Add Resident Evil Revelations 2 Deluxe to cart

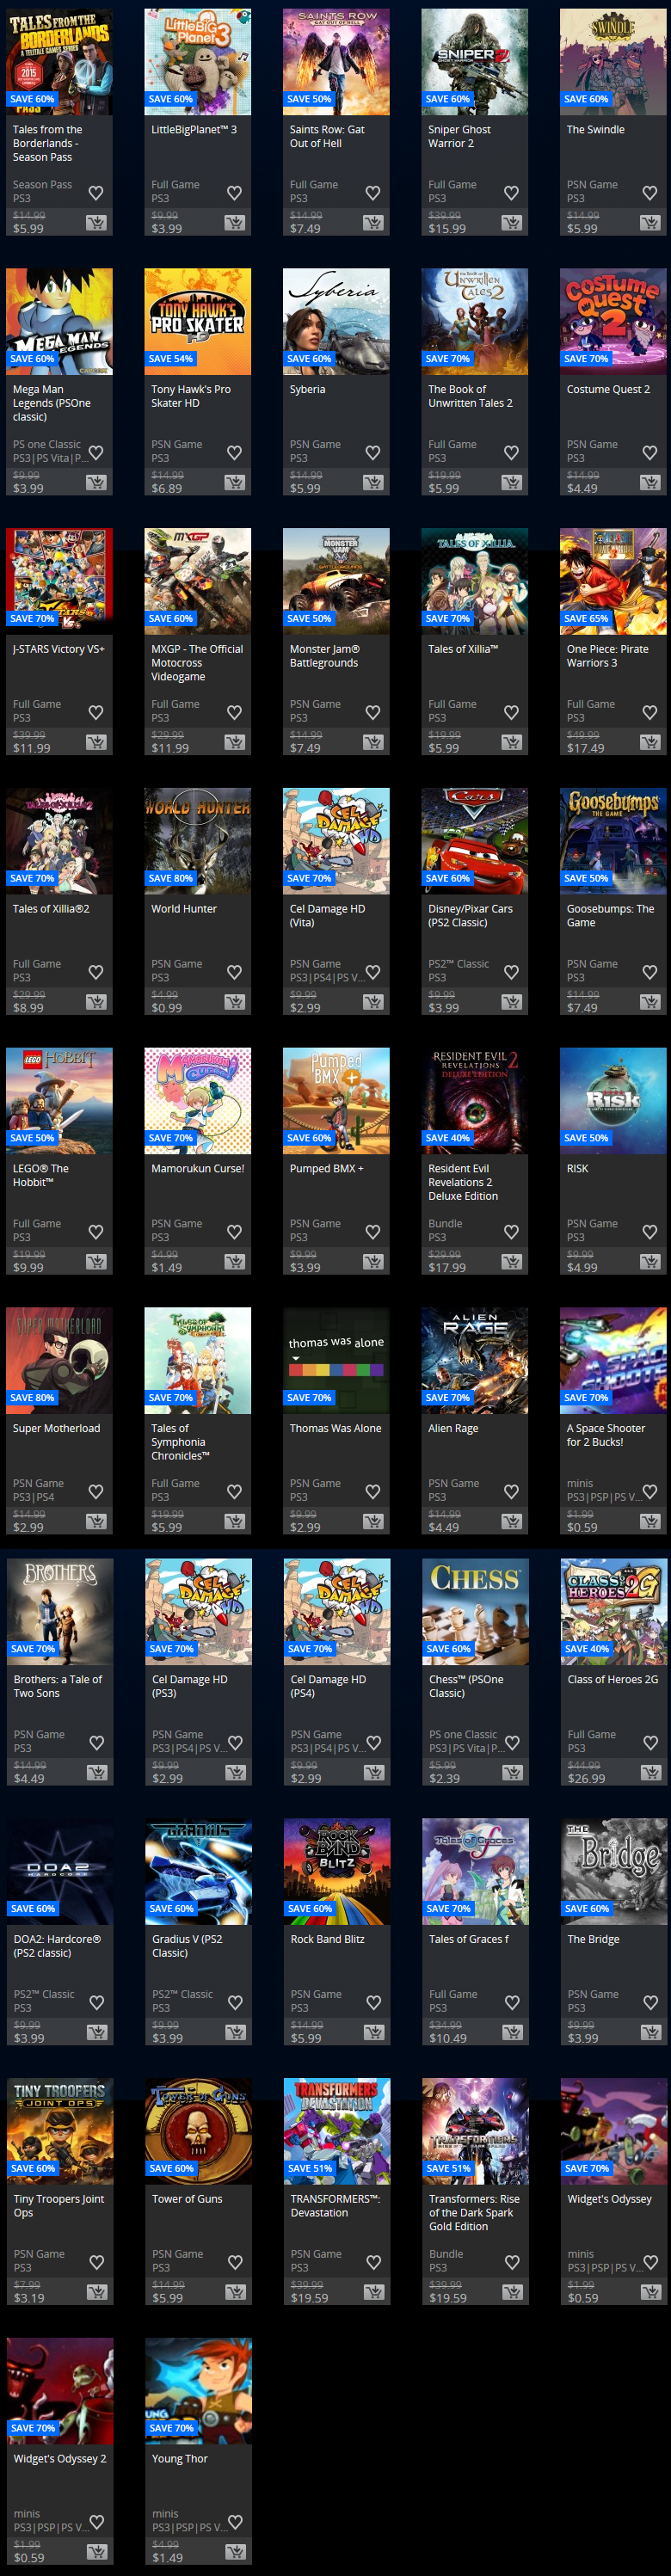[x=512, y=1262]
